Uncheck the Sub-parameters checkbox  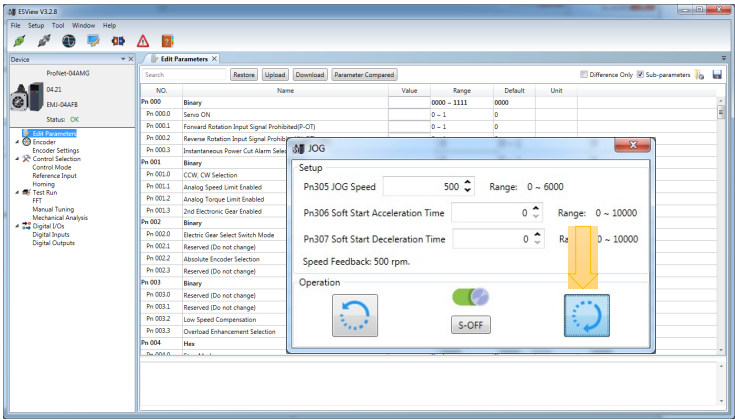point(640,75)
